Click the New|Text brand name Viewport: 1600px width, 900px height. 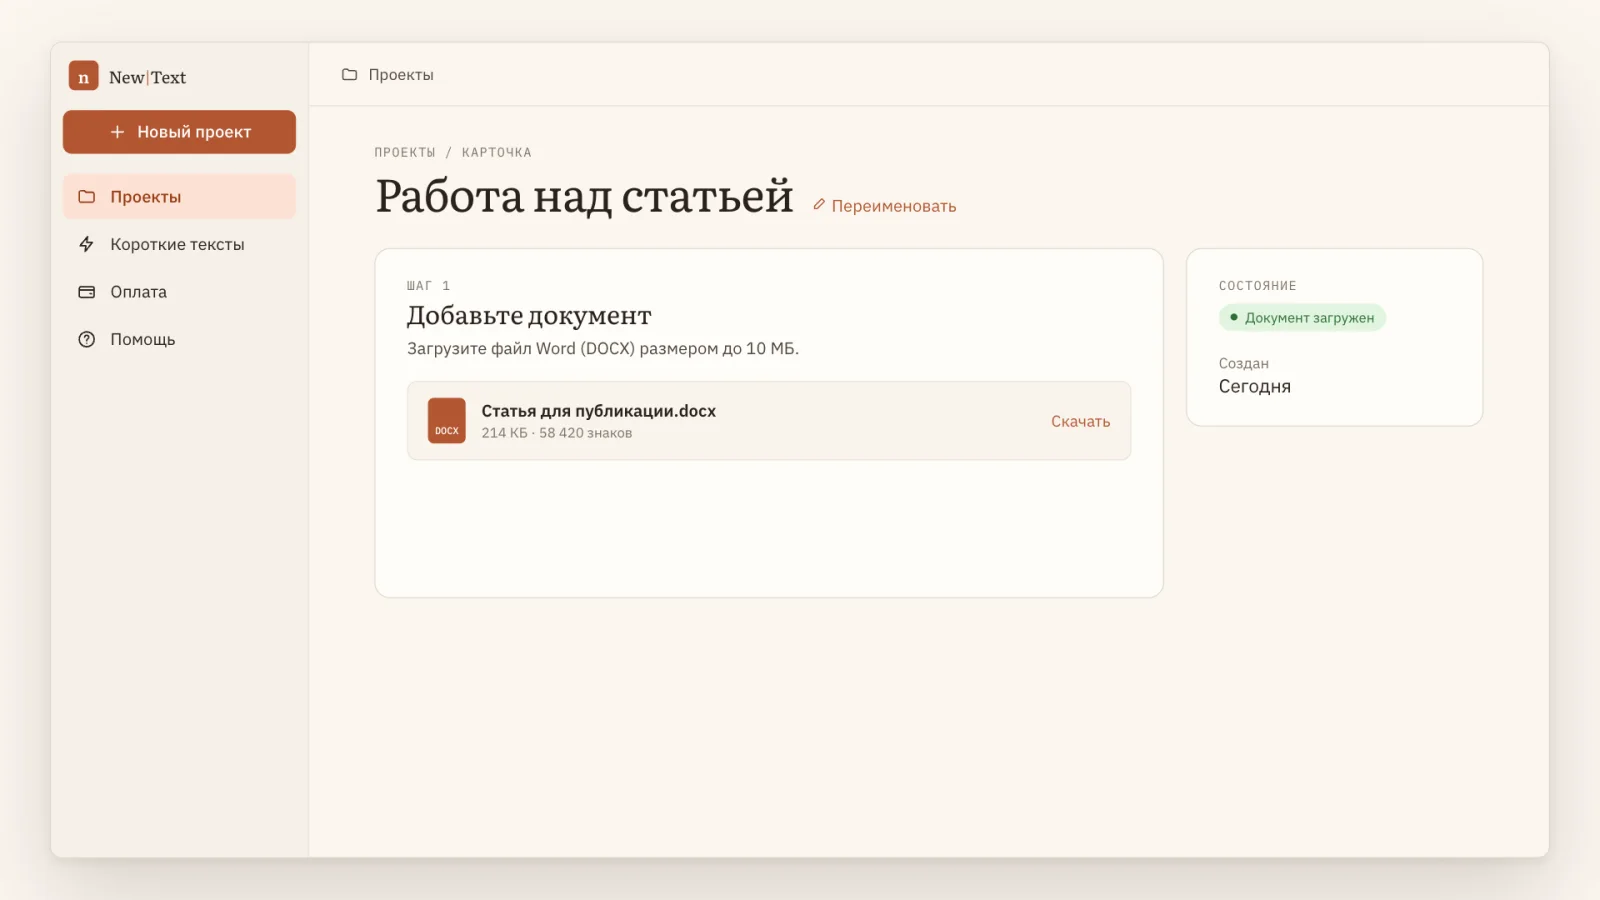(147, 77)
